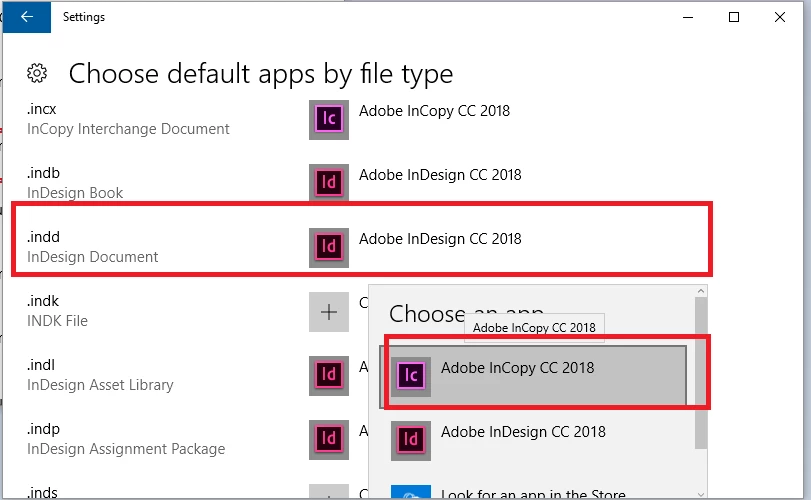
Task: Maximize the Settings window
Action: 733,17
